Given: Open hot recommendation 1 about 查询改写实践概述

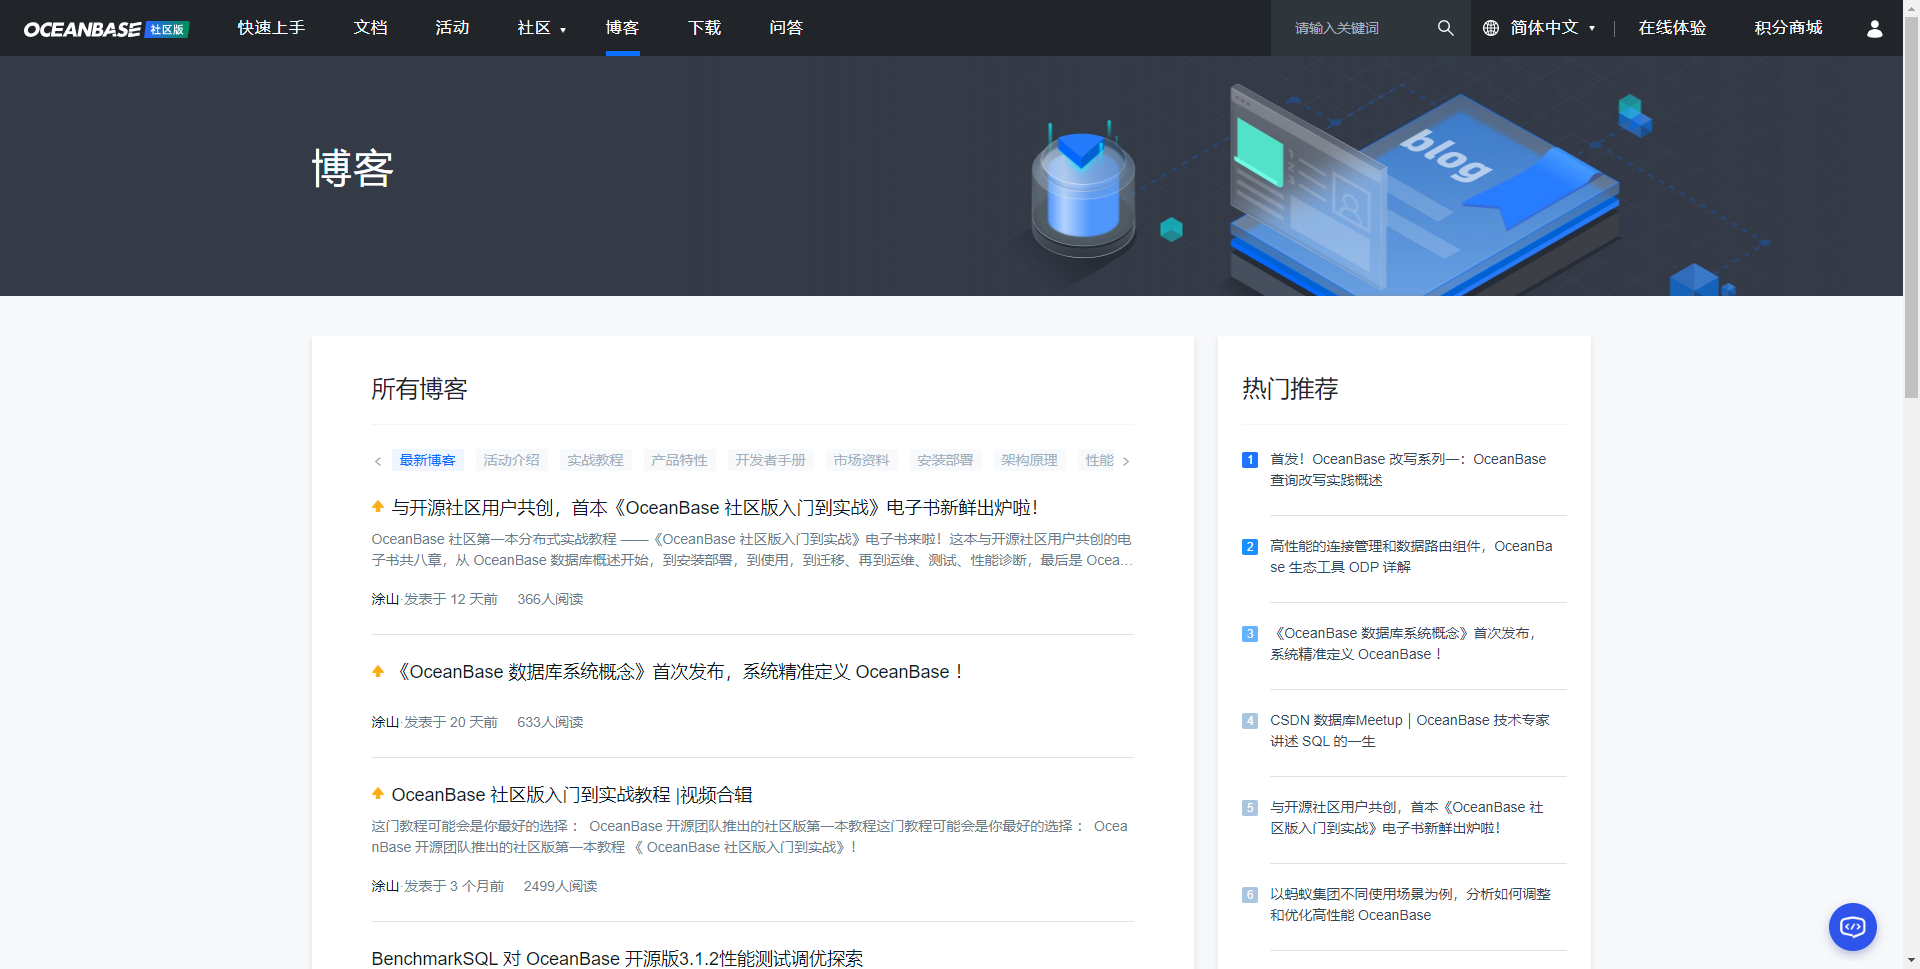Looking at the screenshot, I should click(x=1408, y=470).
